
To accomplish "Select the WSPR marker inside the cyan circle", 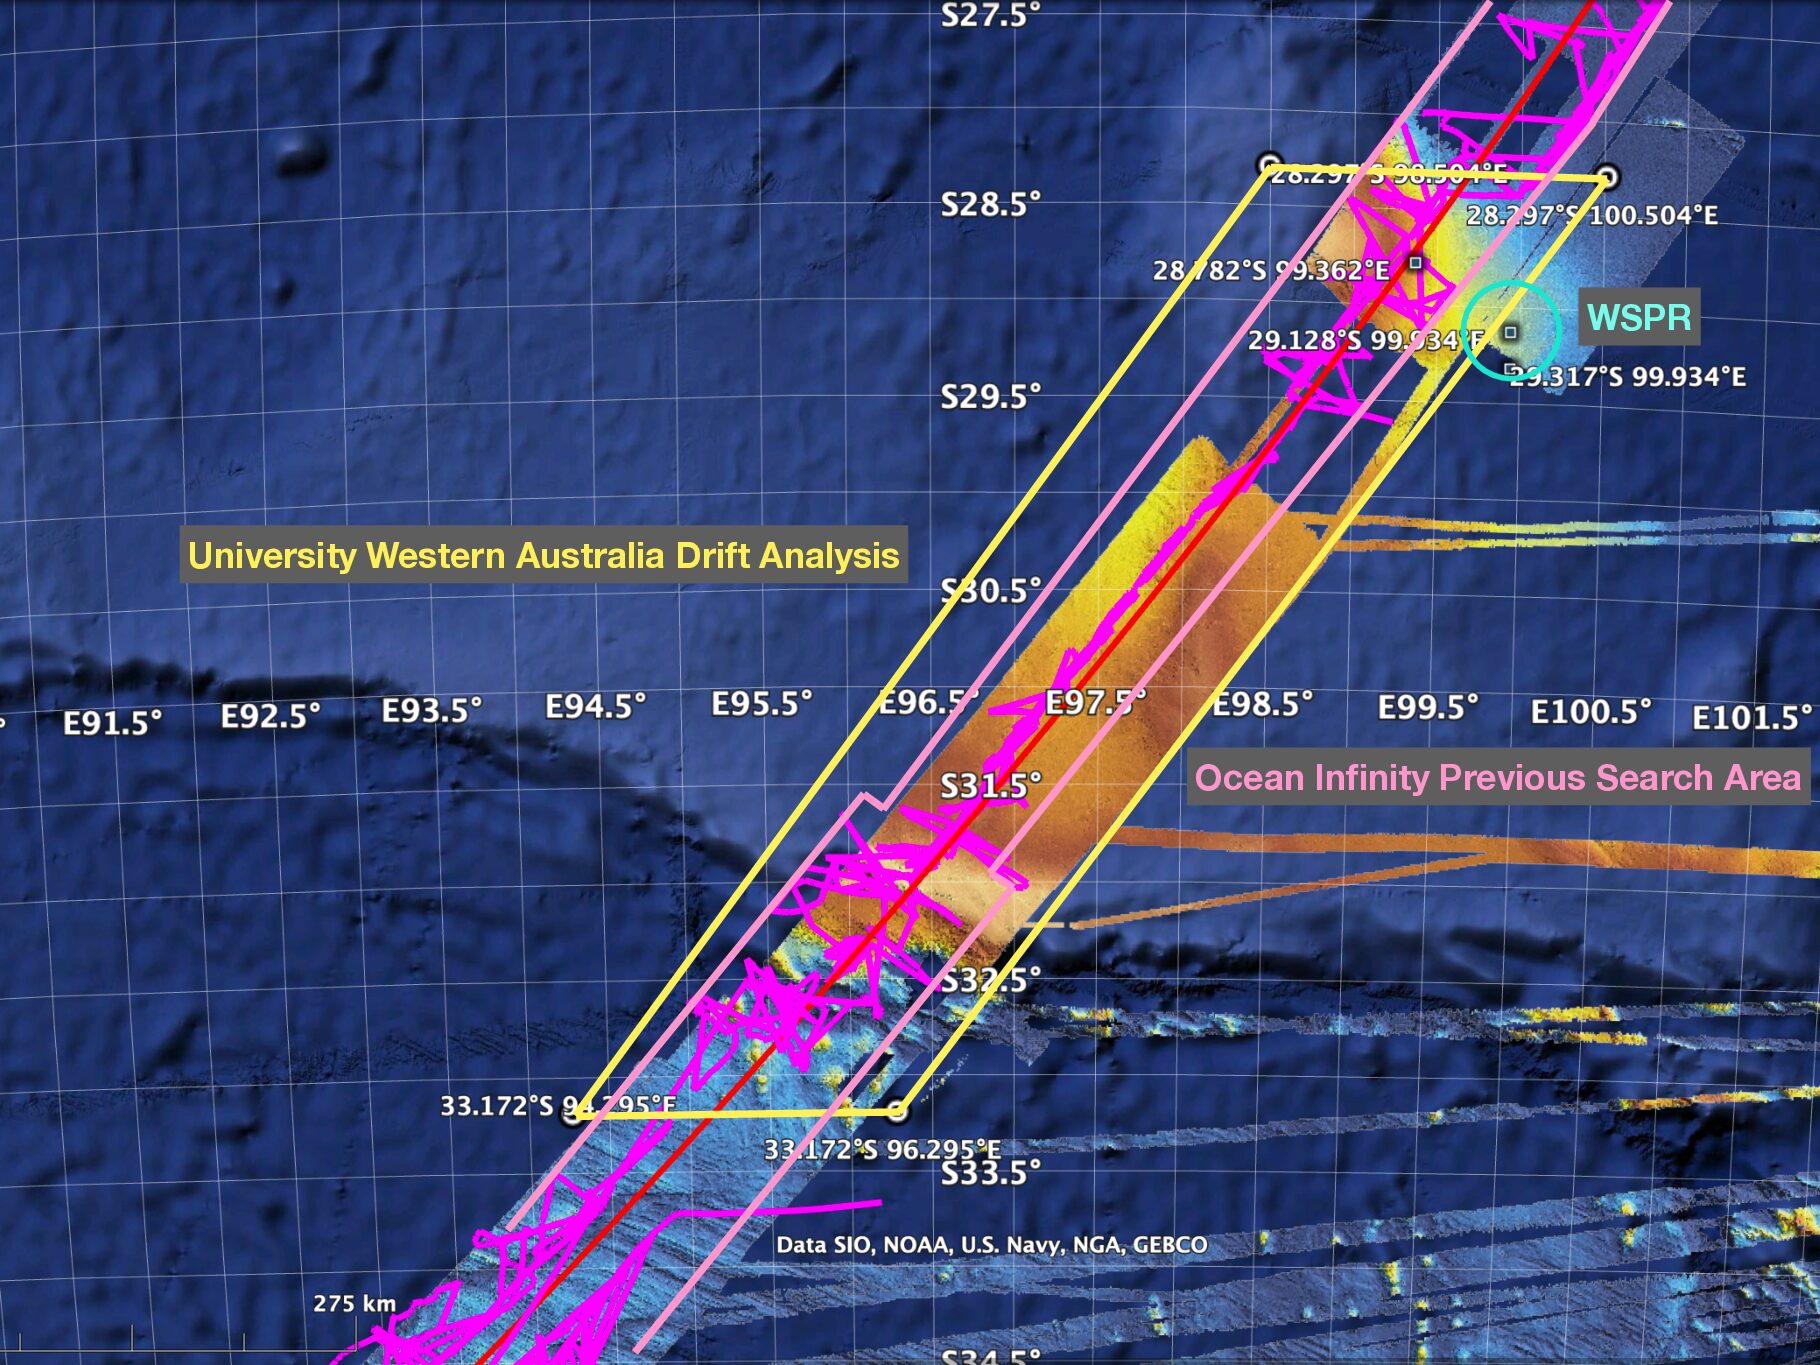I will tap(1513, 335).
